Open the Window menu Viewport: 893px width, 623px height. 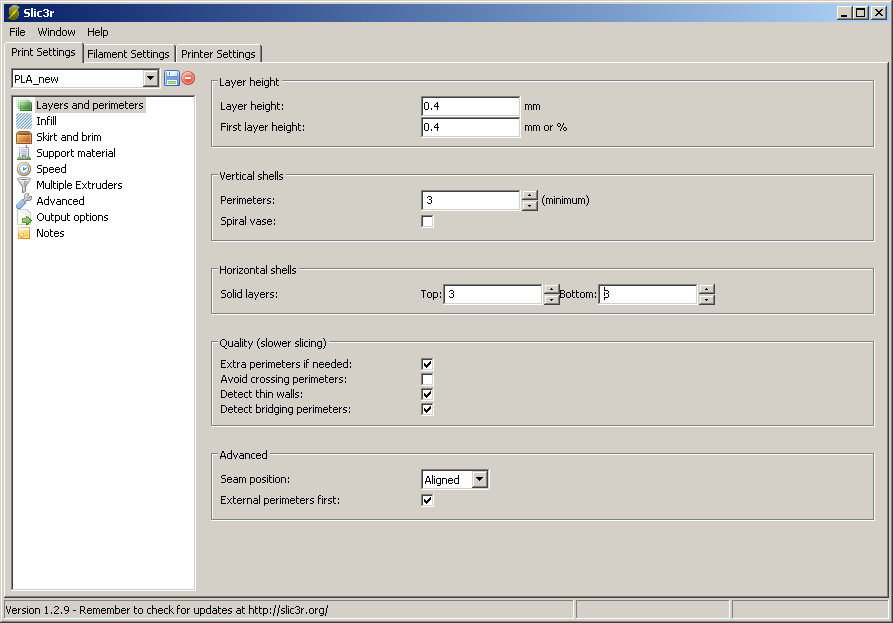pos(56,32)
